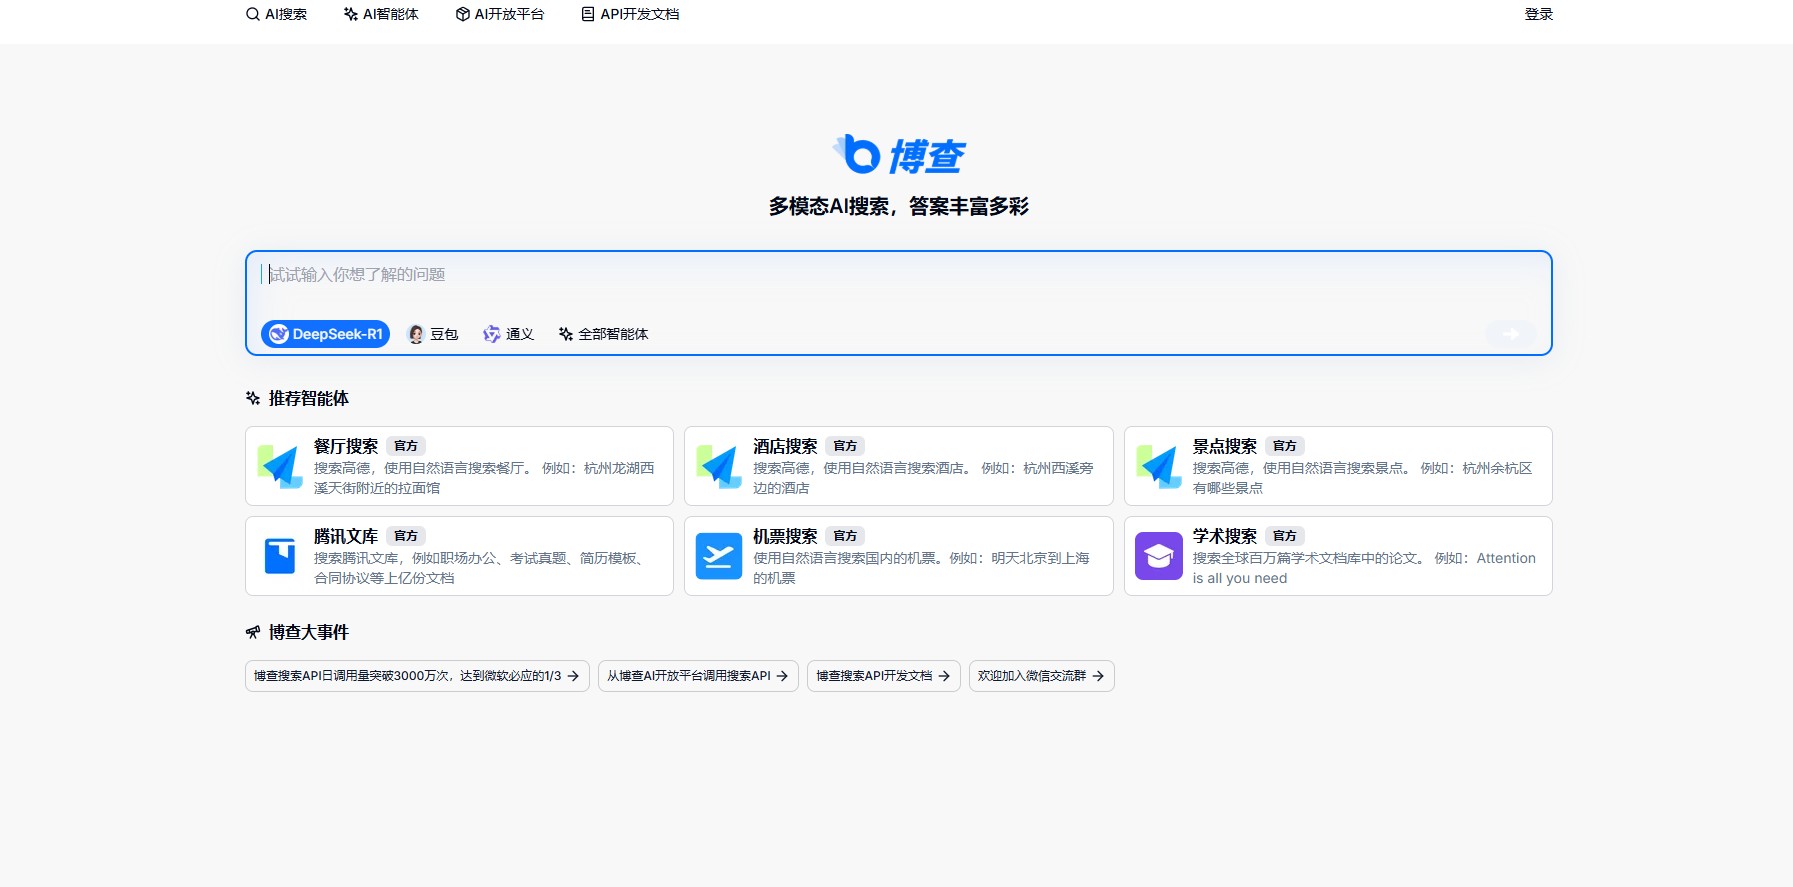Click the 博查 logo

click(x=898, y=155)
